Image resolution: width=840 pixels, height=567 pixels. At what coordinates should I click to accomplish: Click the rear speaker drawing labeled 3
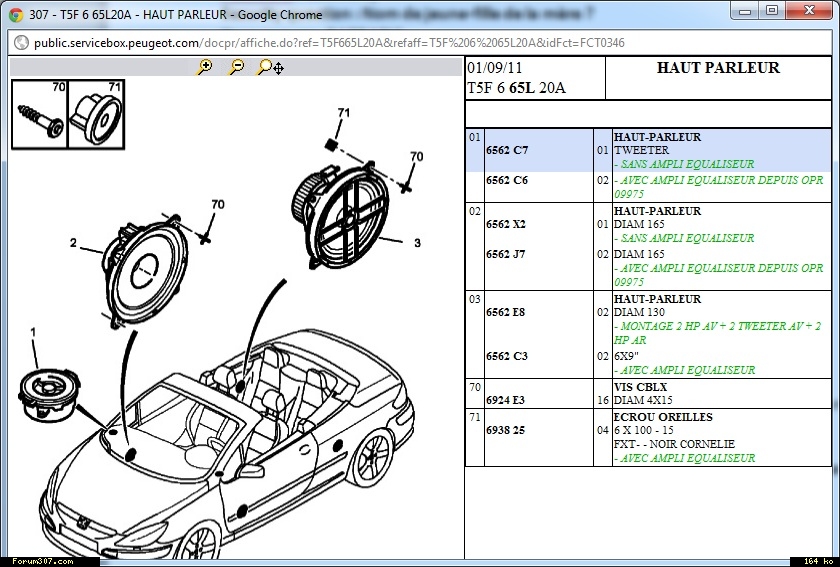340,213
